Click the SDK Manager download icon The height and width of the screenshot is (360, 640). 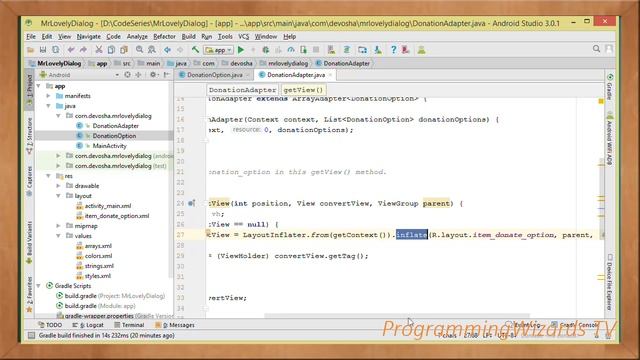[x=378, y=50]
